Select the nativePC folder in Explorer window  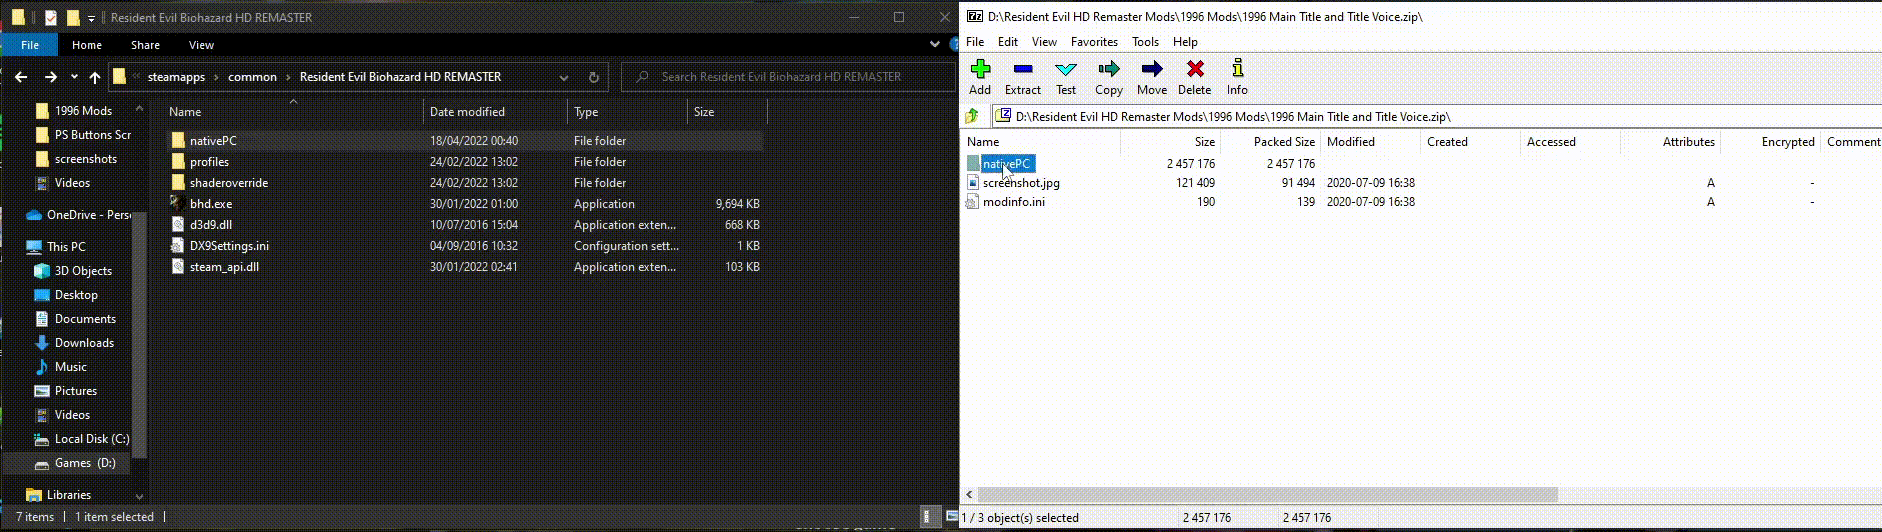[x=213, y=140]
